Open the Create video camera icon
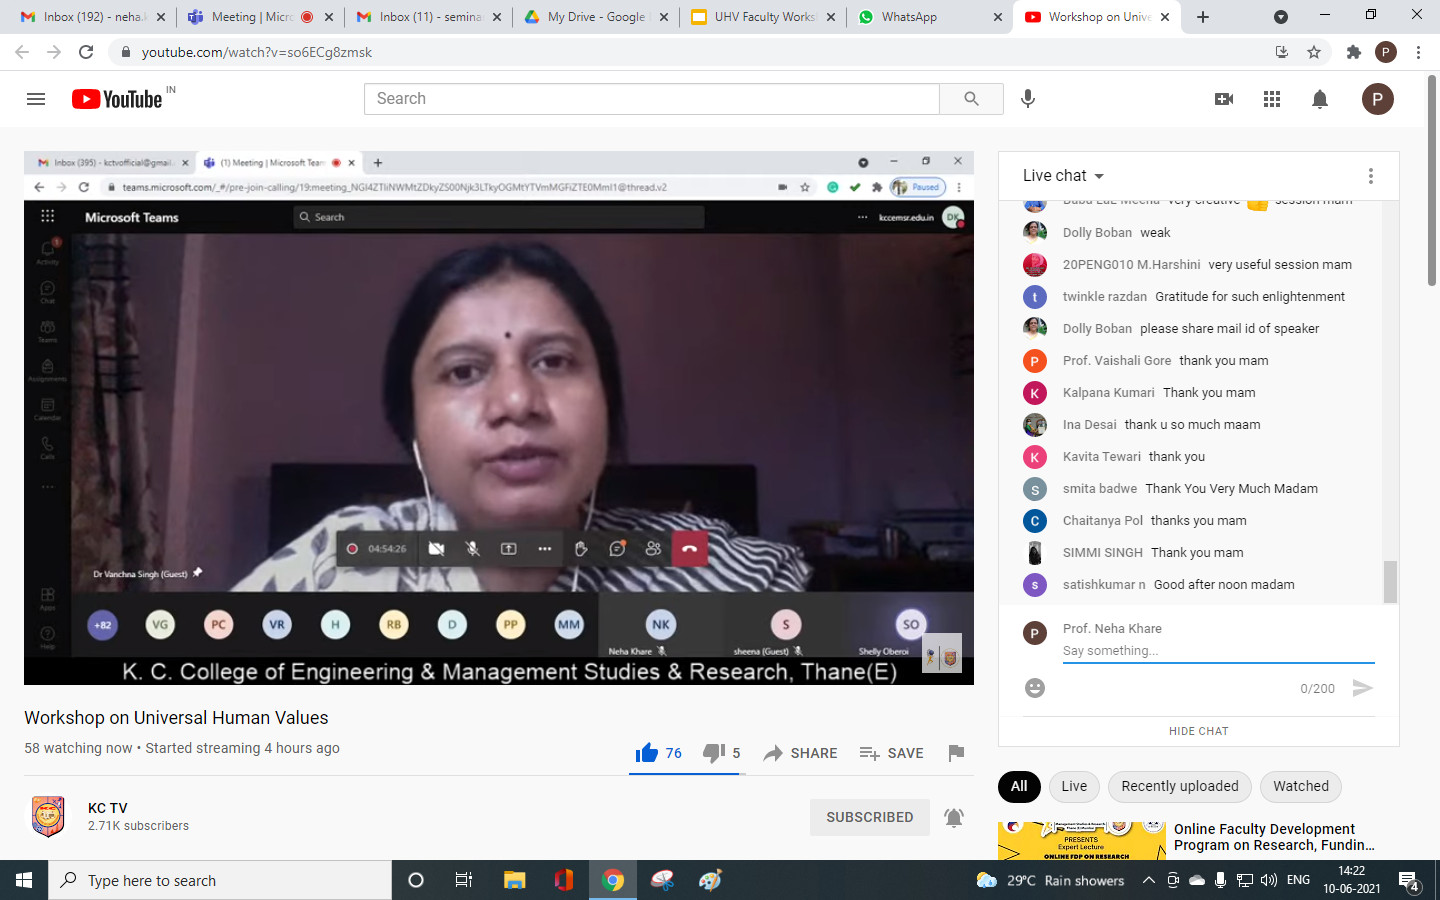The height and width of the screenshot is (900, 1440). 1223,99
